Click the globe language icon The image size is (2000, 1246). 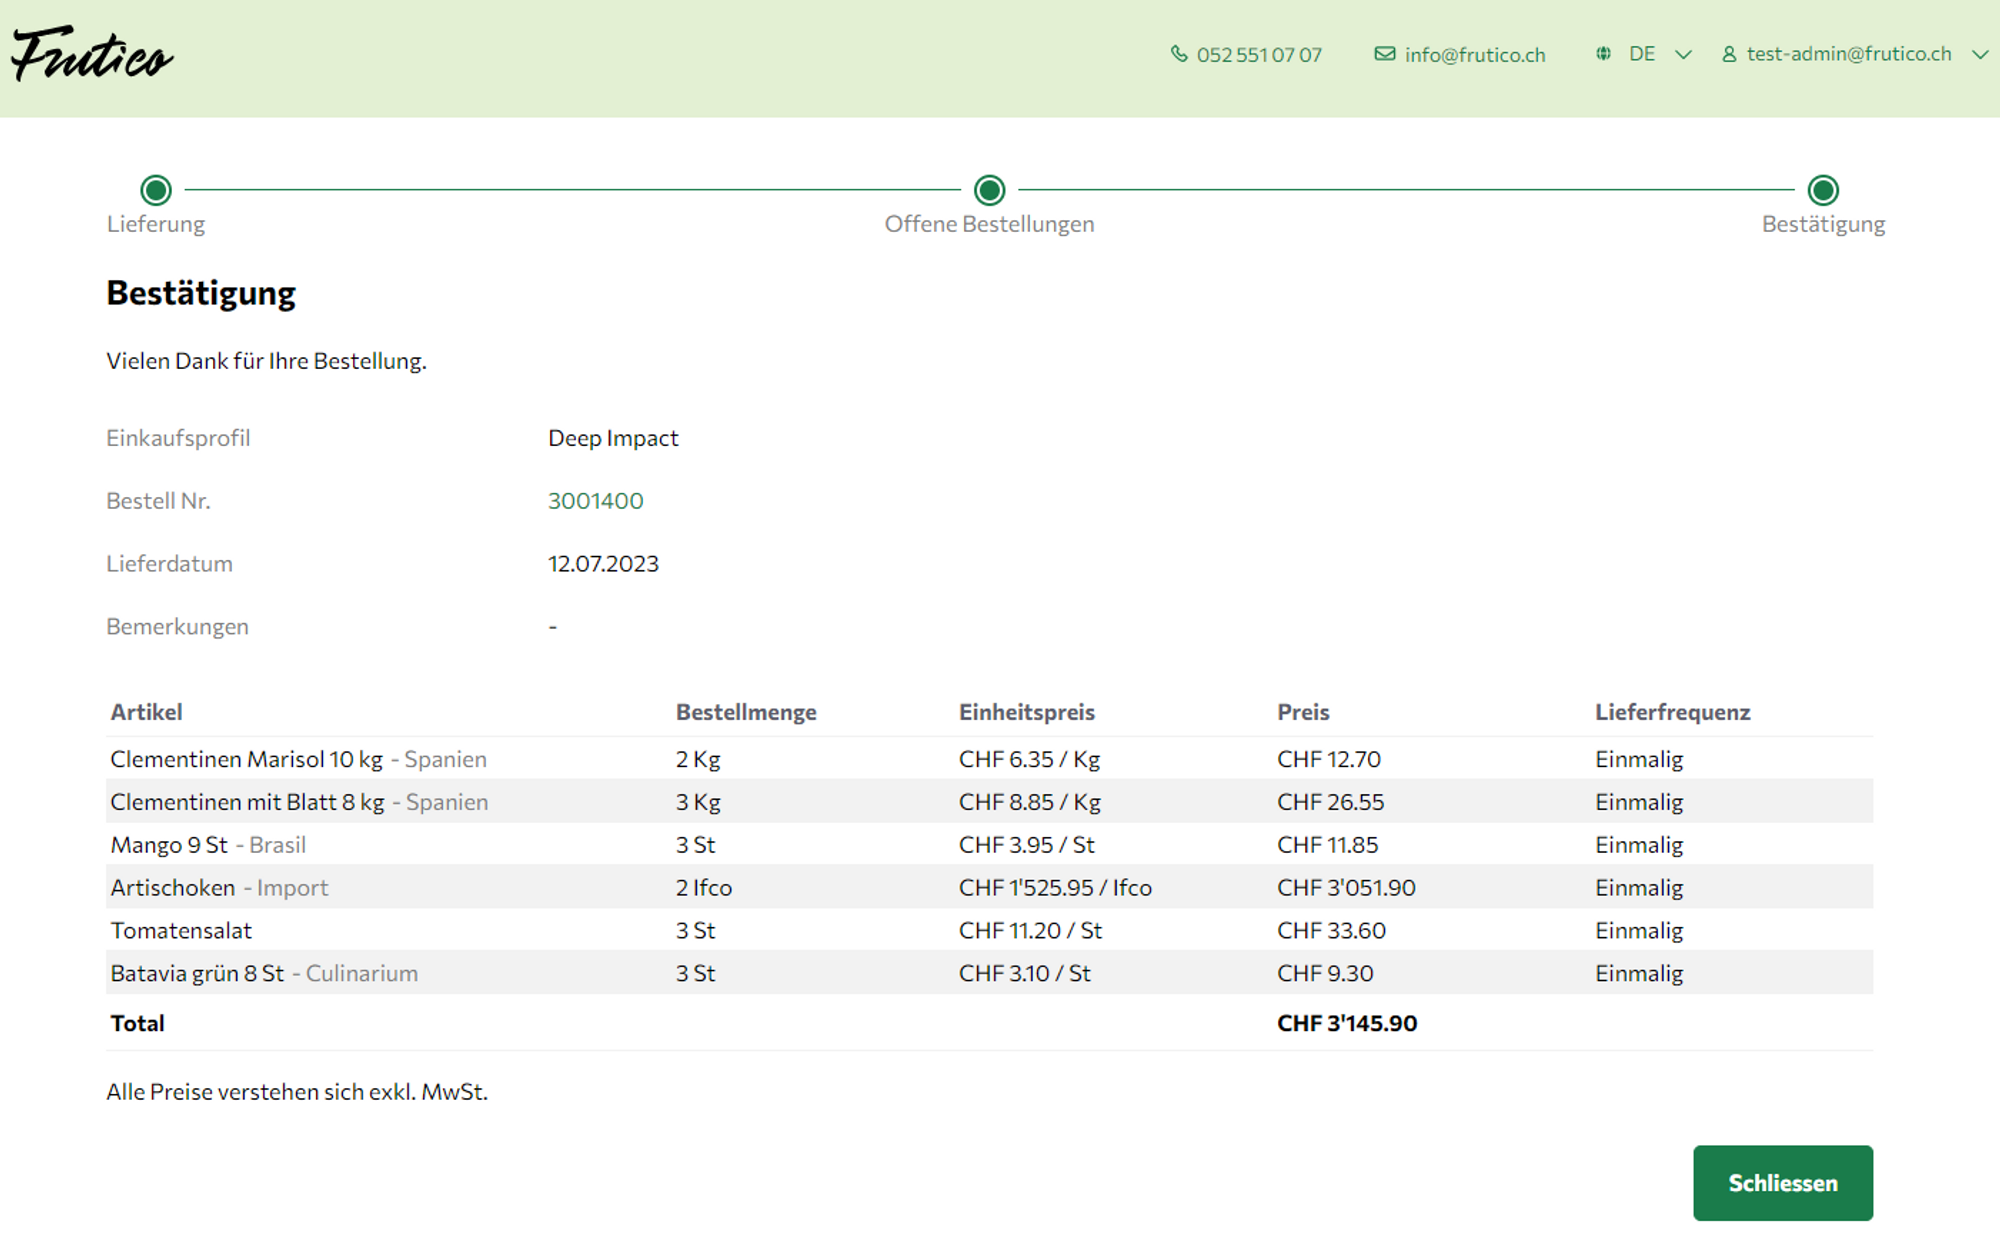pyautogui.click(x=1603, y=54)
